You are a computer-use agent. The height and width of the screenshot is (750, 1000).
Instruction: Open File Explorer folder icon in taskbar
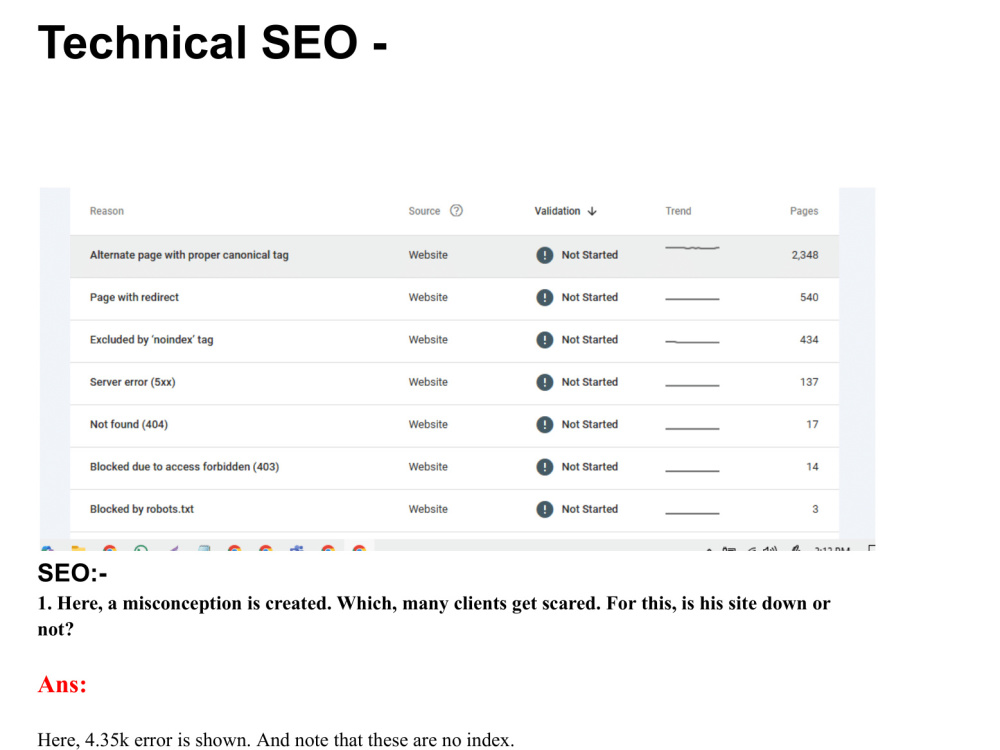pos(78,548)
